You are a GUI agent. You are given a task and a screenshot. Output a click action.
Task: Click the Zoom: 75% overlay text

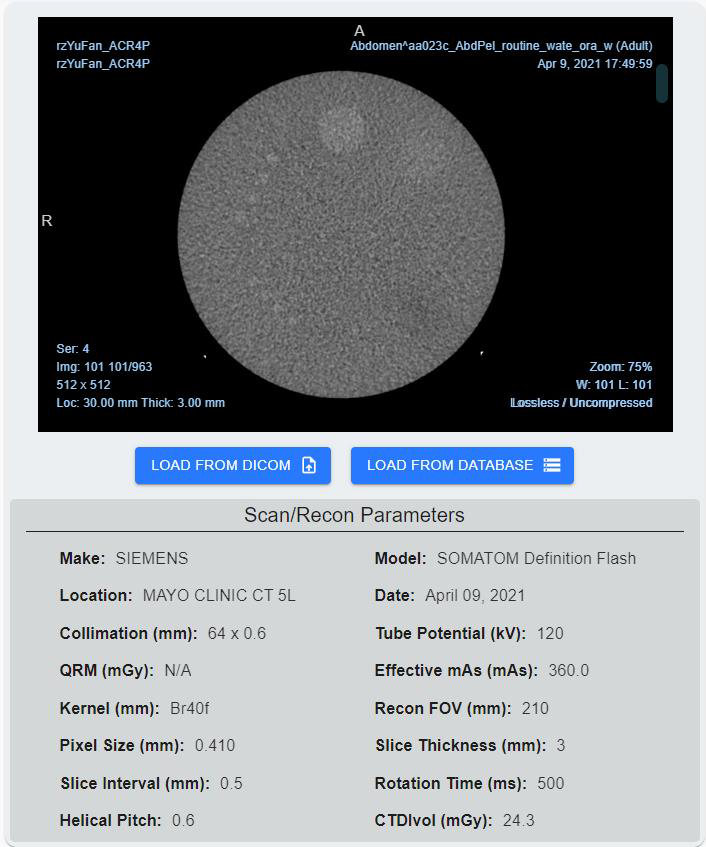[x=620, y=367]
